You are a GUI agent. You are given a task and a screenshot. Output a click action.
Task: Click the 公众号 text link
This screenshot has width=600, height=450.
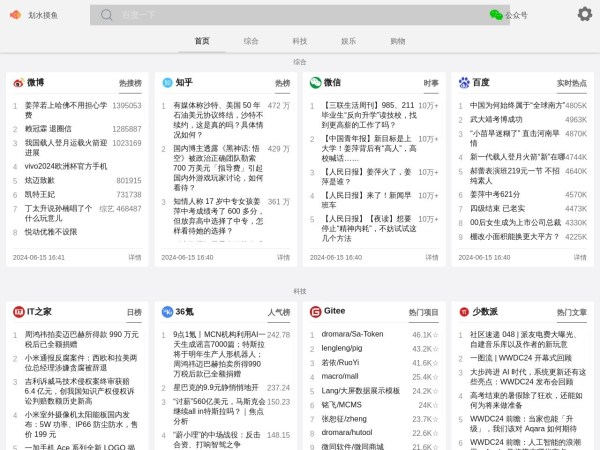(516, 15)
